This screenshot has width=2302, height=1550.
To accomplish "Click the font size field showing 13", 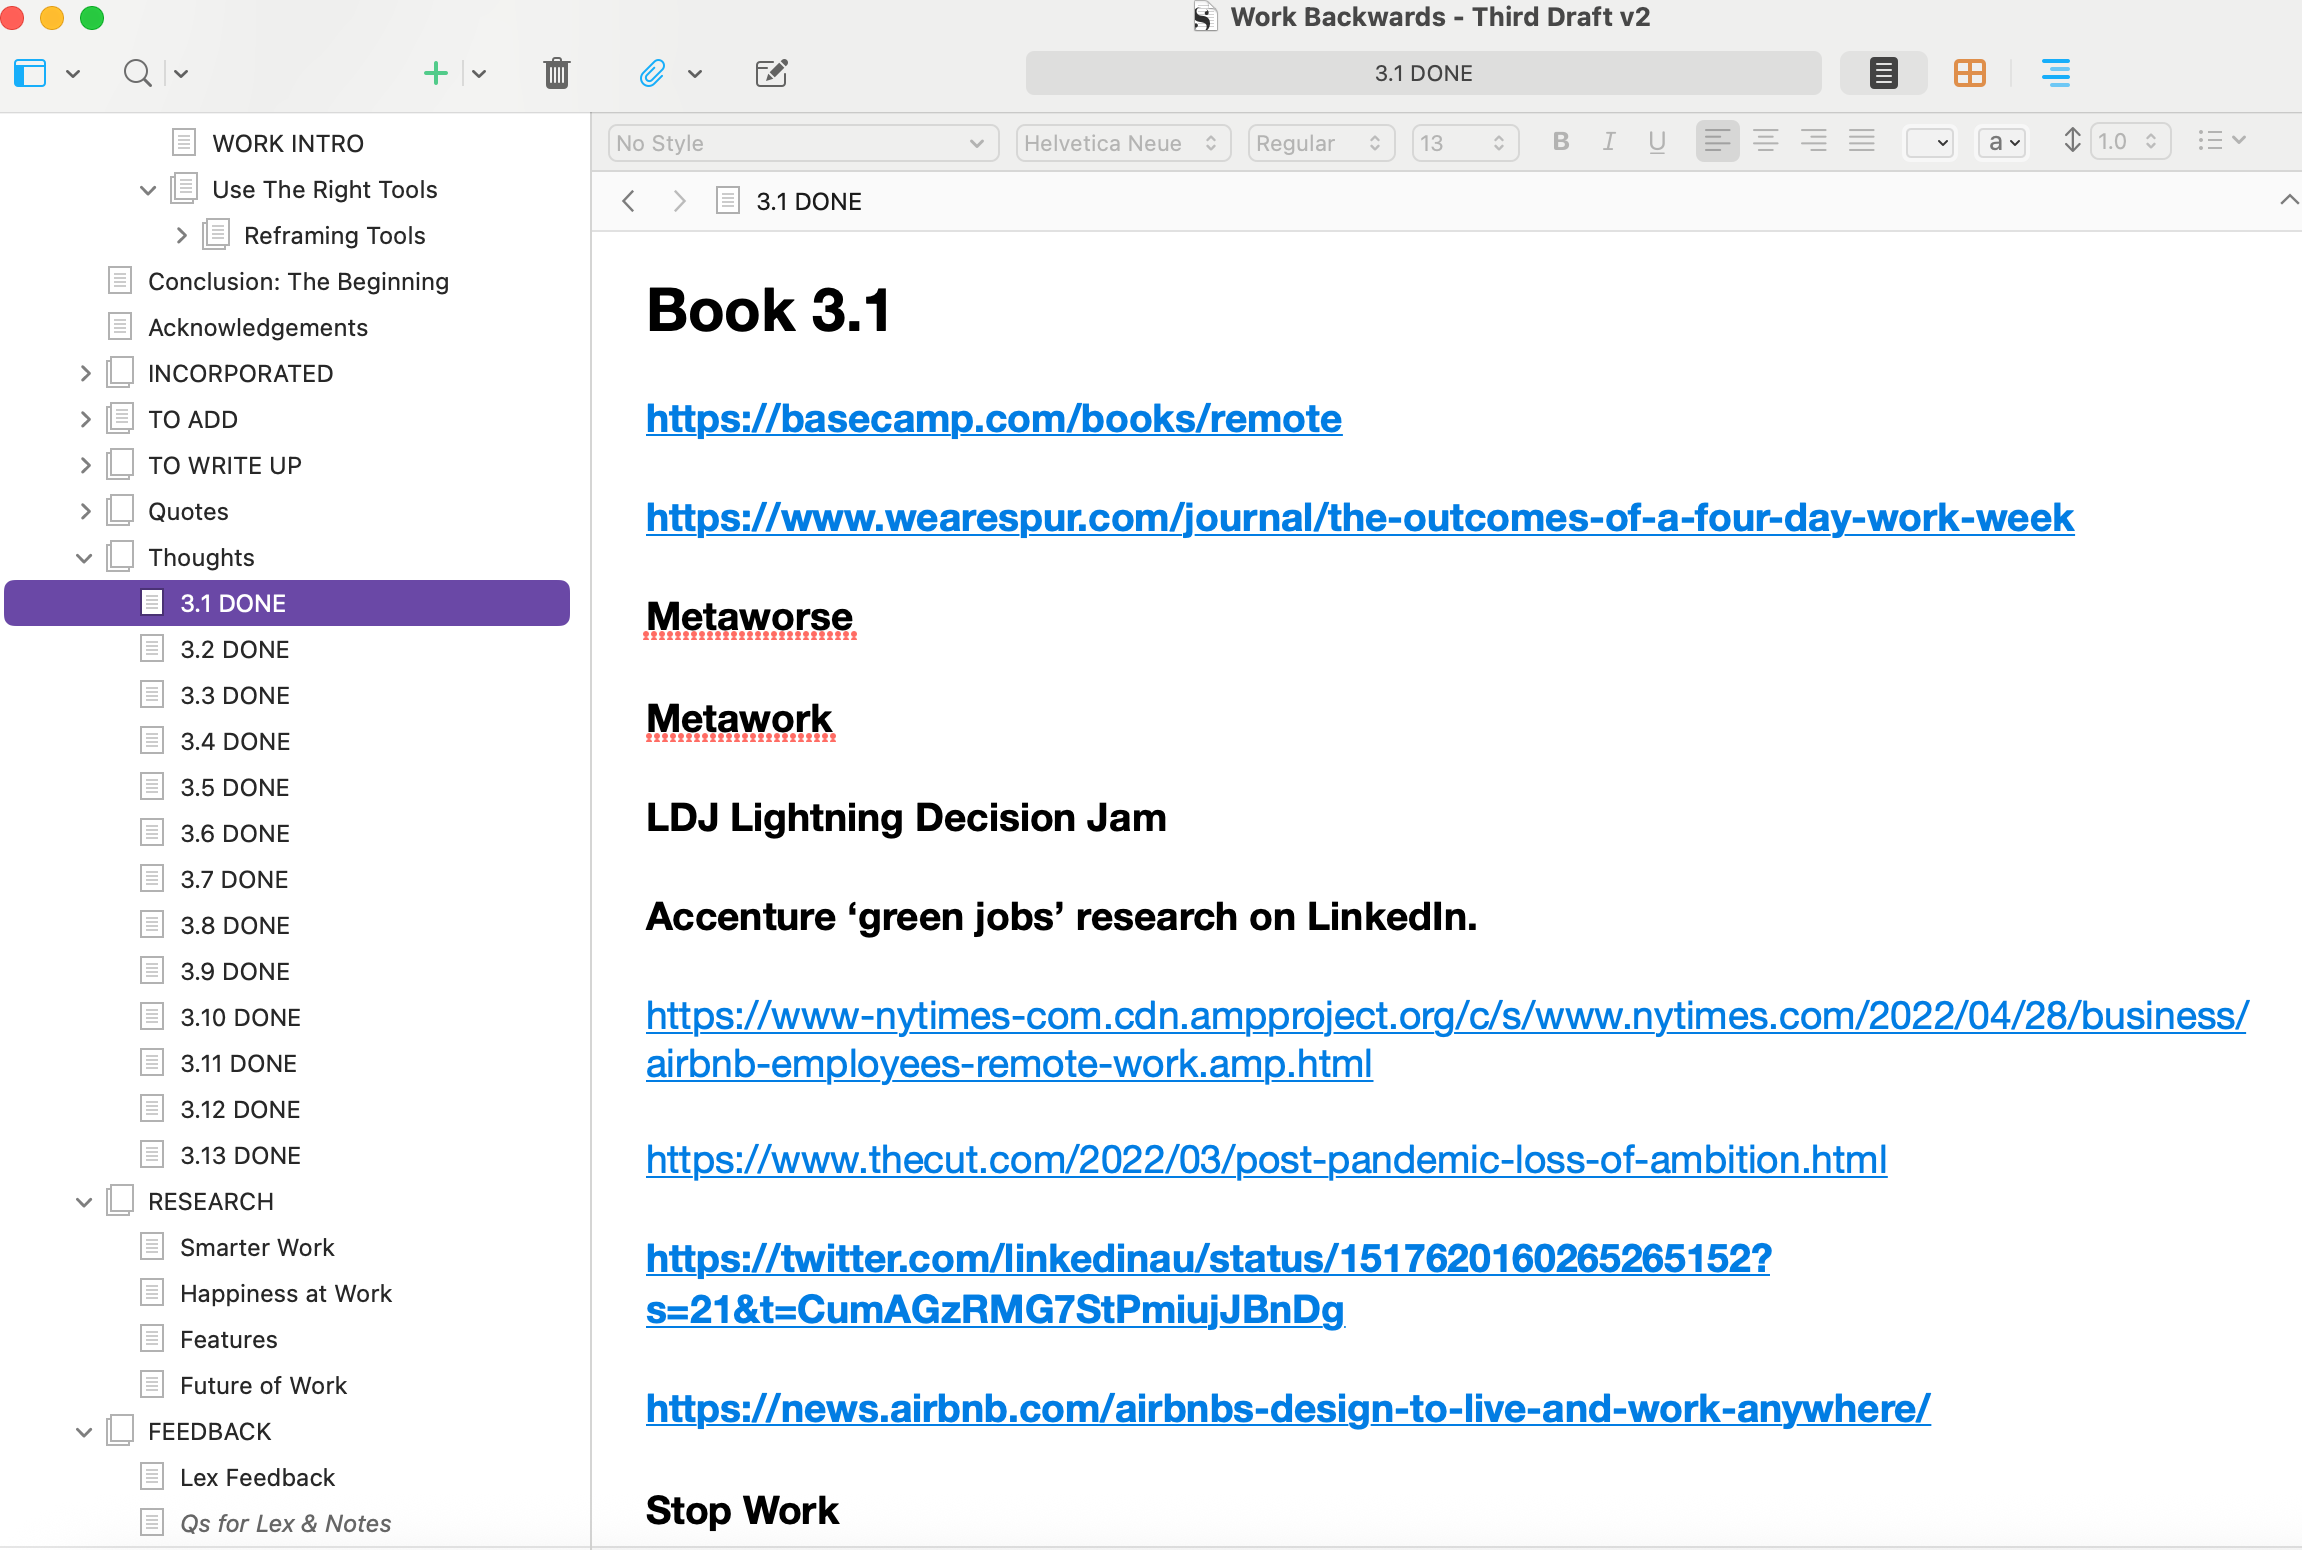I will [1452, 143].
